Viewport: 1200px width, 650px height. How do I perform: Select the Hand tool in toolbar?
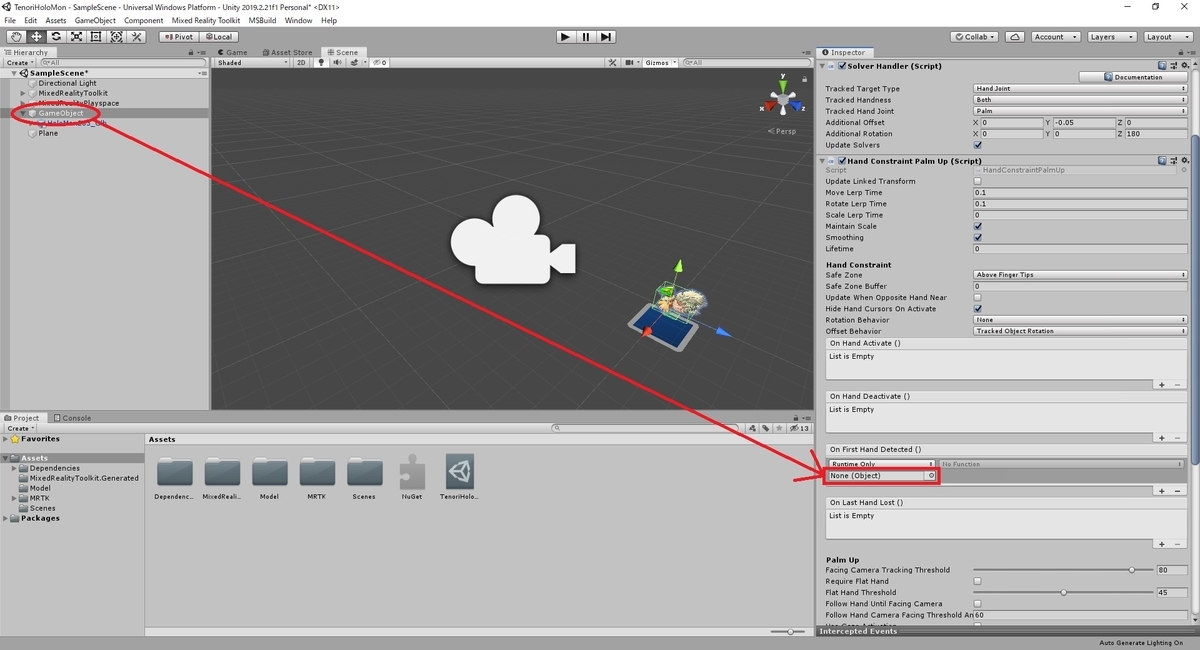16,37
